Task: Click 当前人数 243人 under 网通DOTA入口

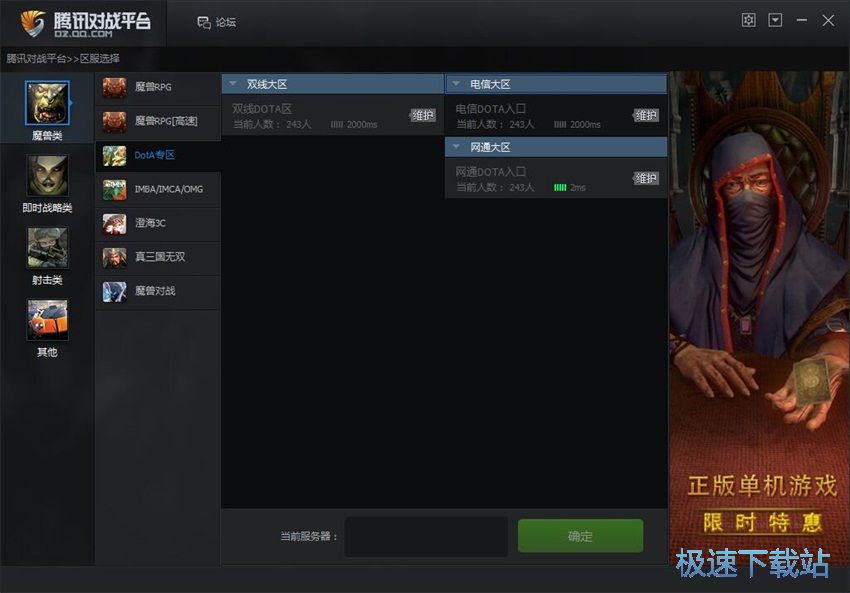Action: click(x=495, y=188)
